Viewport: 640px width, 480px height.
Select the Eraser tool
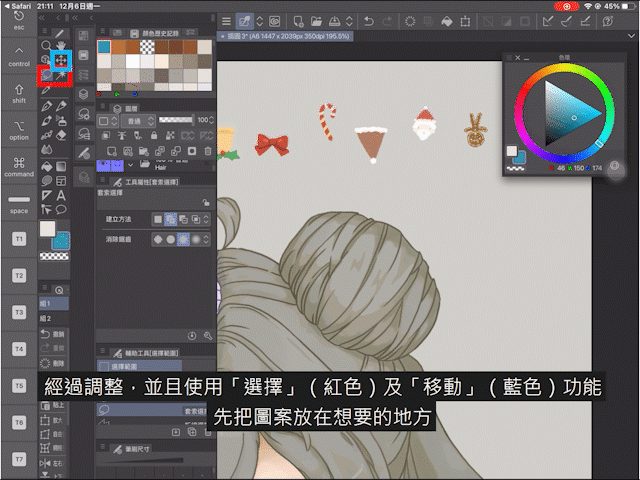tap(61, 135)
